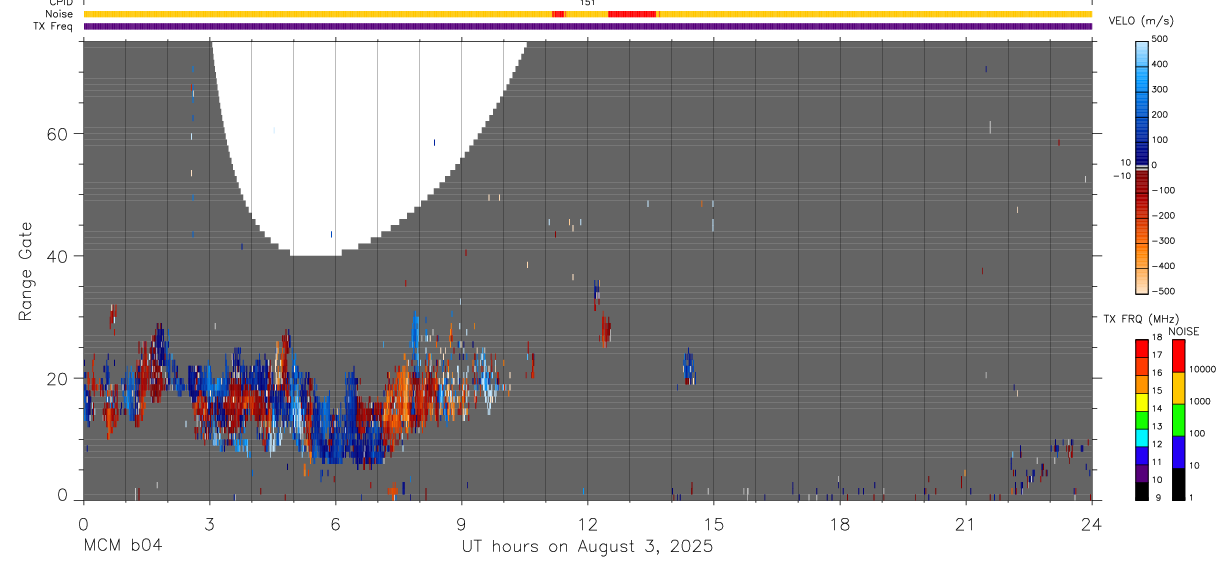Pick the purple segment of the TX FRQ legend
This screenshot has height=567, width=1228.
pos(1142,473)
